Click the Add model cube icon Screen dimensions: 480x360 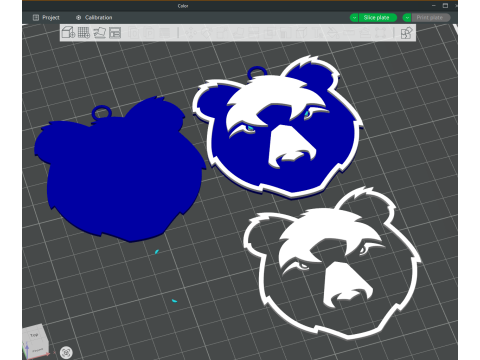click(x=68, y=32)
